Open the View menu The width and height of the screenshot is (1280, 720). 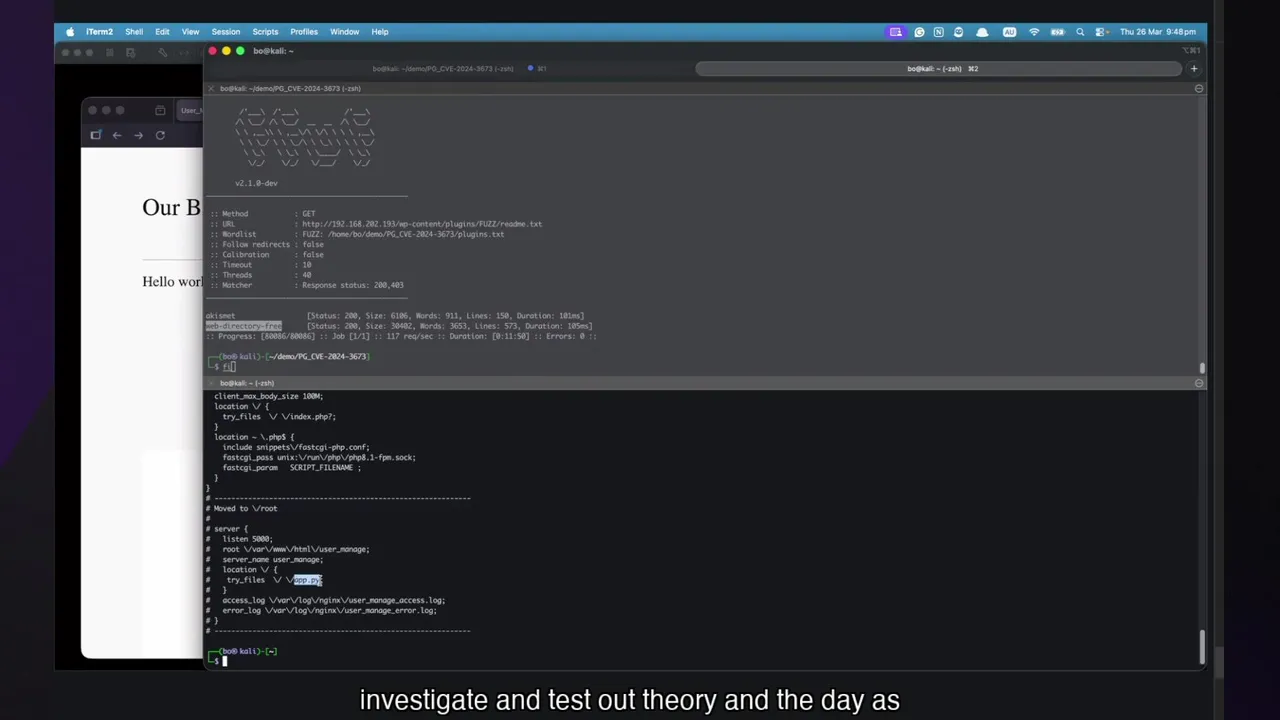tap(190, 32)
